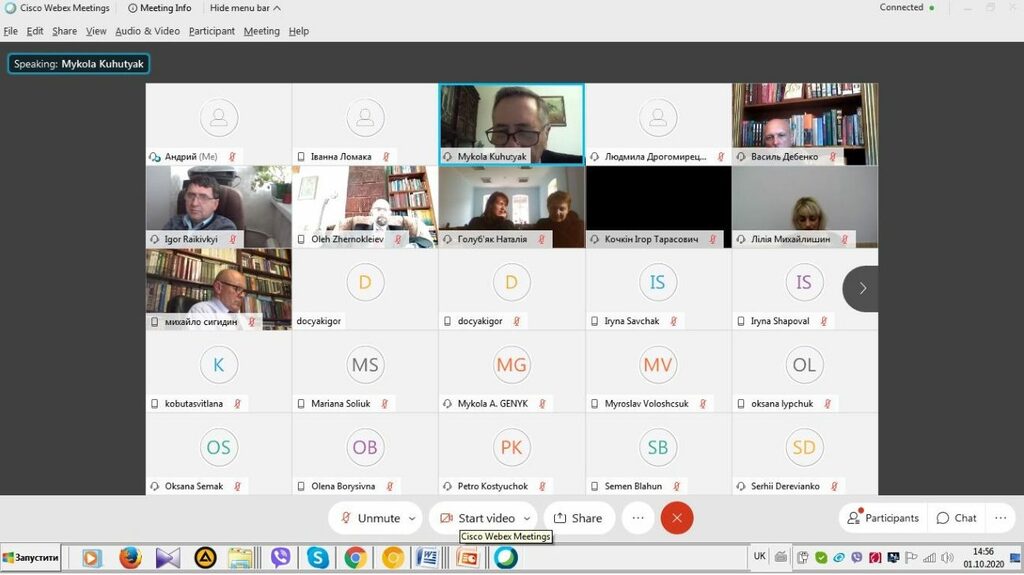The height and width of the screenshot is (575, 1024).
Task: Open Viber from the taskbar
Action: (x=280, y=558)
